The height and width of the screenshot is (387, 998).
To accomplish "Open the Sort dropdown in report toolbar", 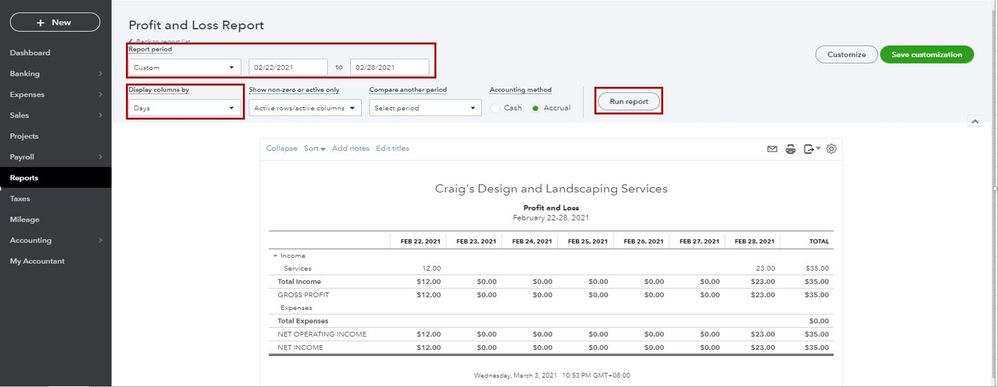I will (314, 148).
